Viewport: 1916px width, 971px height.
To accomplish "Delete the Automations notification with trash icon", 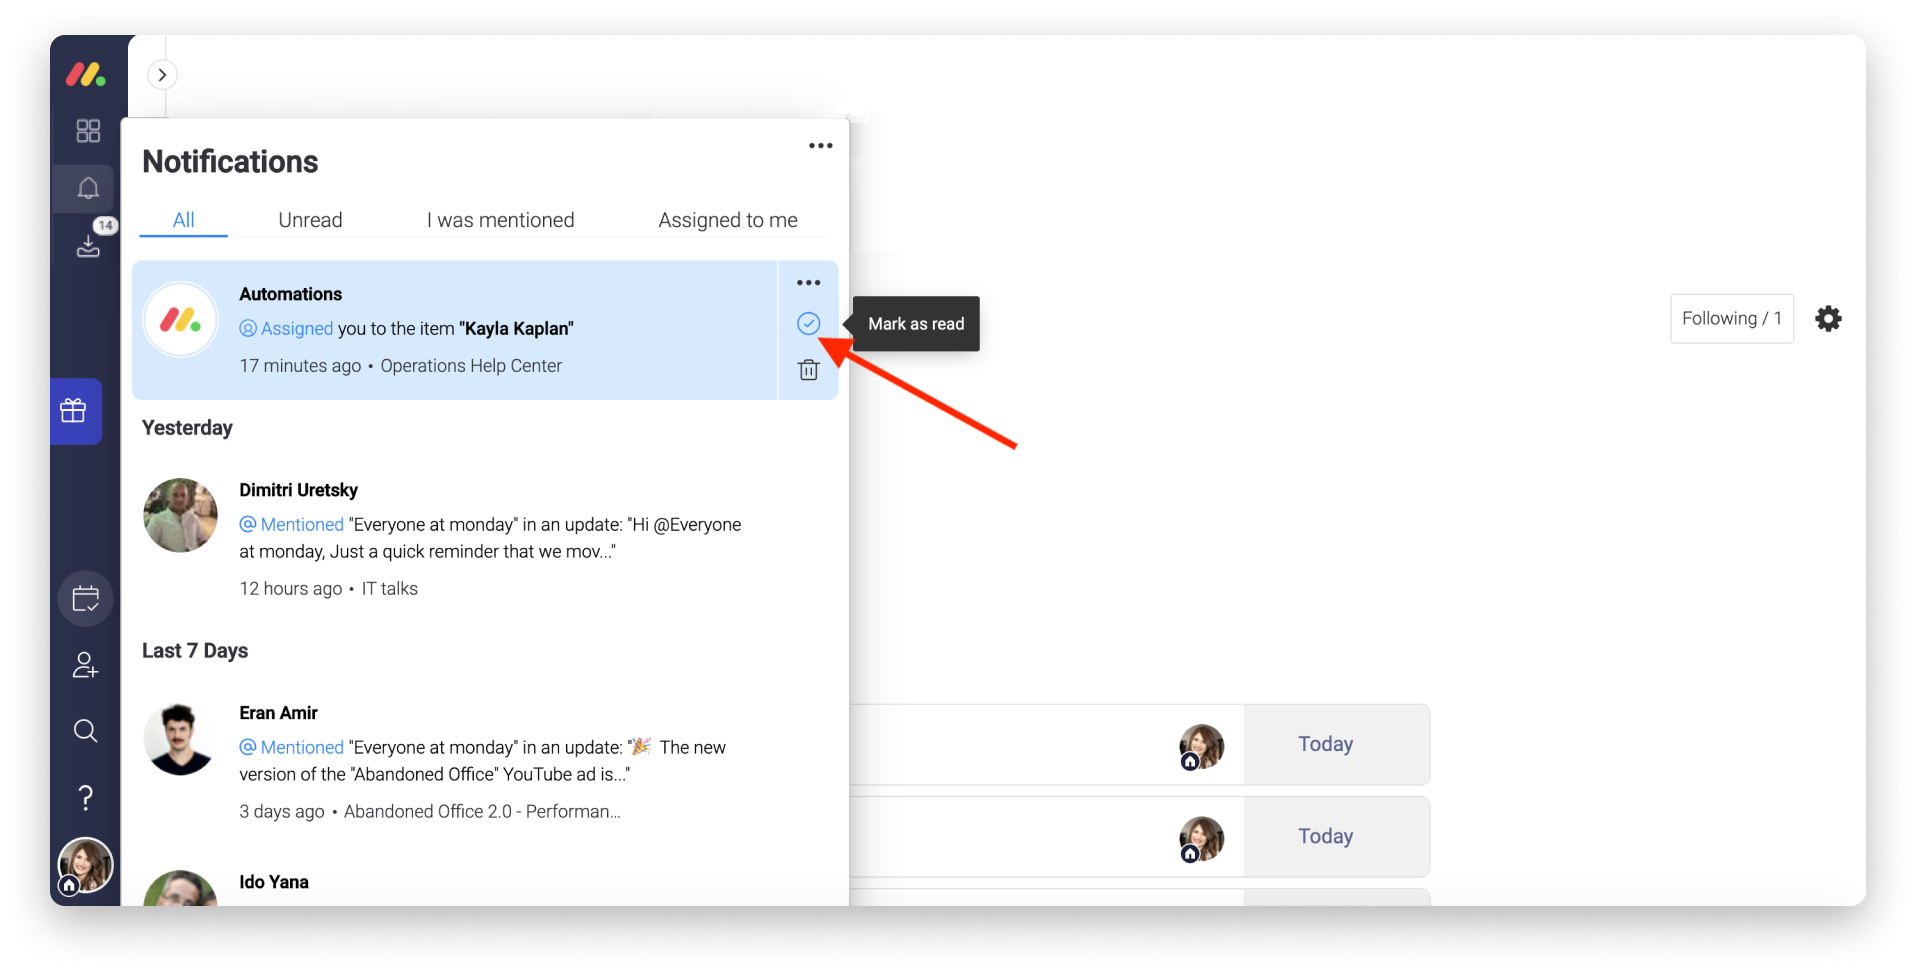I will [809, 370].
